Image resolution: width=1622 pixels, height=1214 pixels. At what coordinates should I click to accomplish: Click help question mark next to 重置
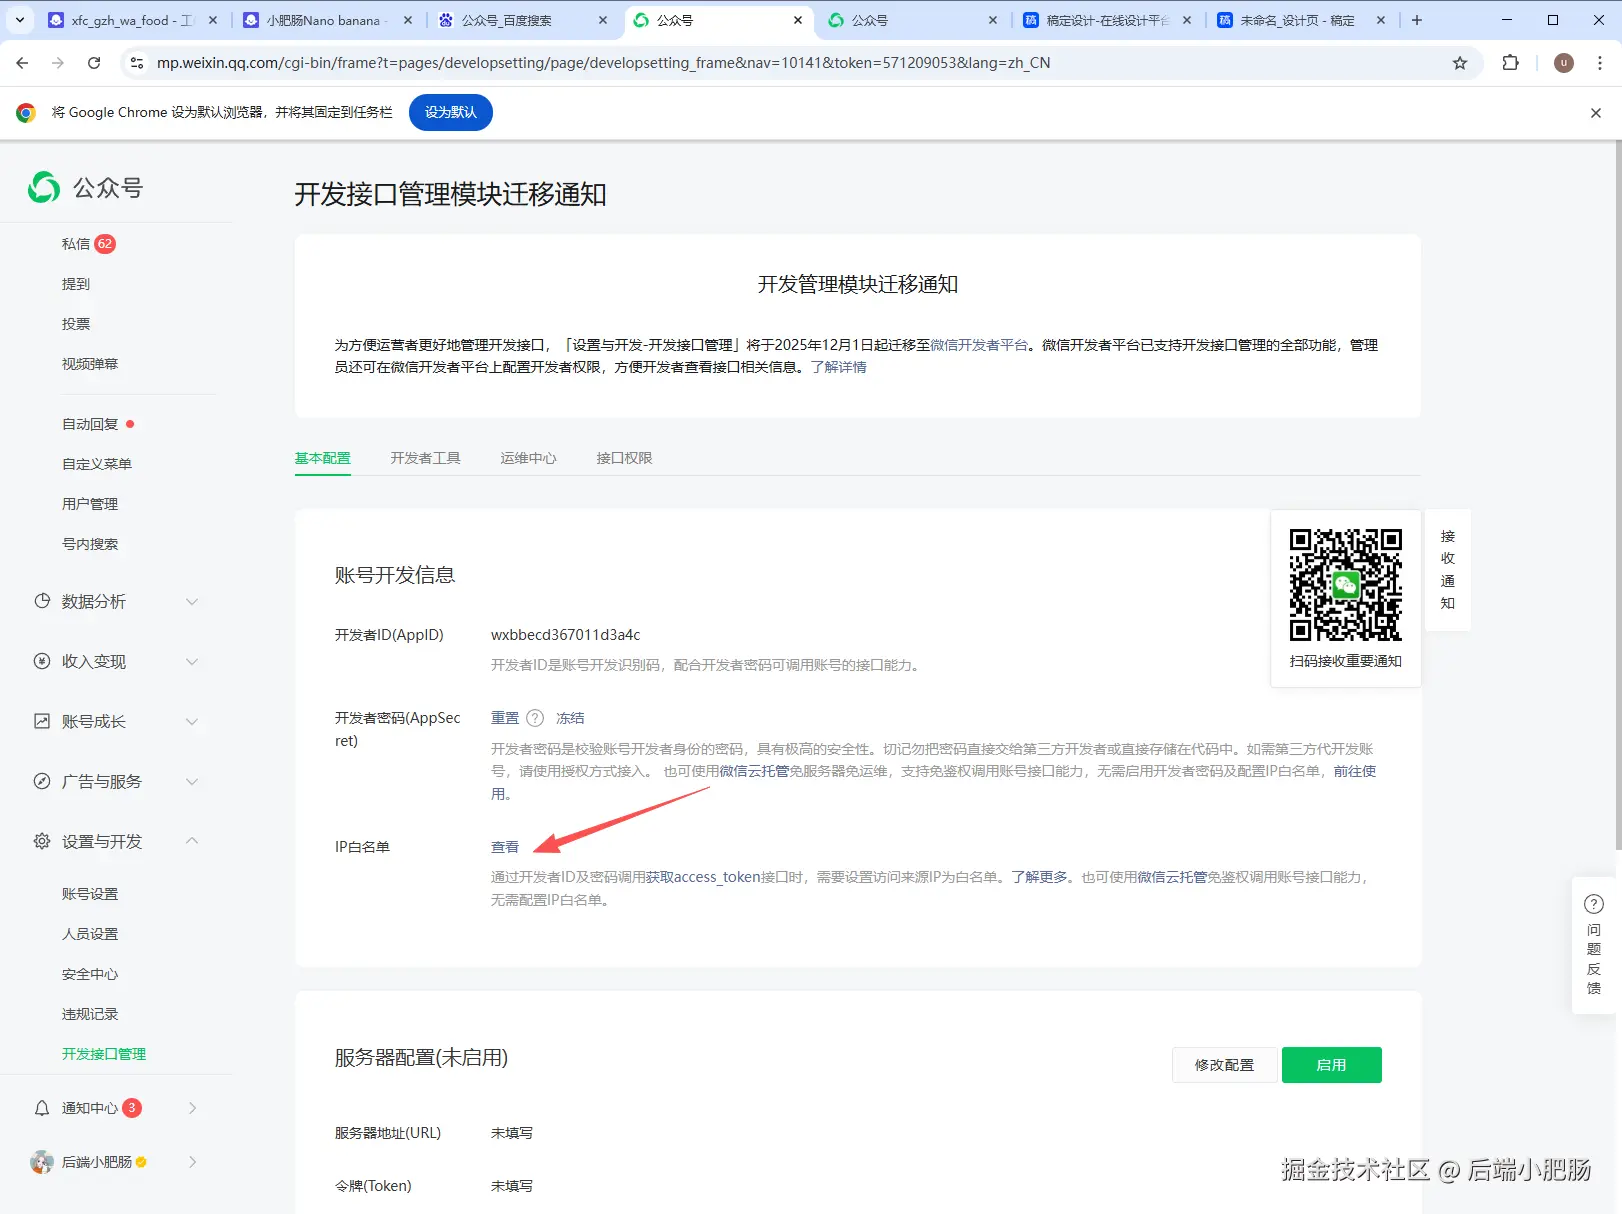pos(535,718)
